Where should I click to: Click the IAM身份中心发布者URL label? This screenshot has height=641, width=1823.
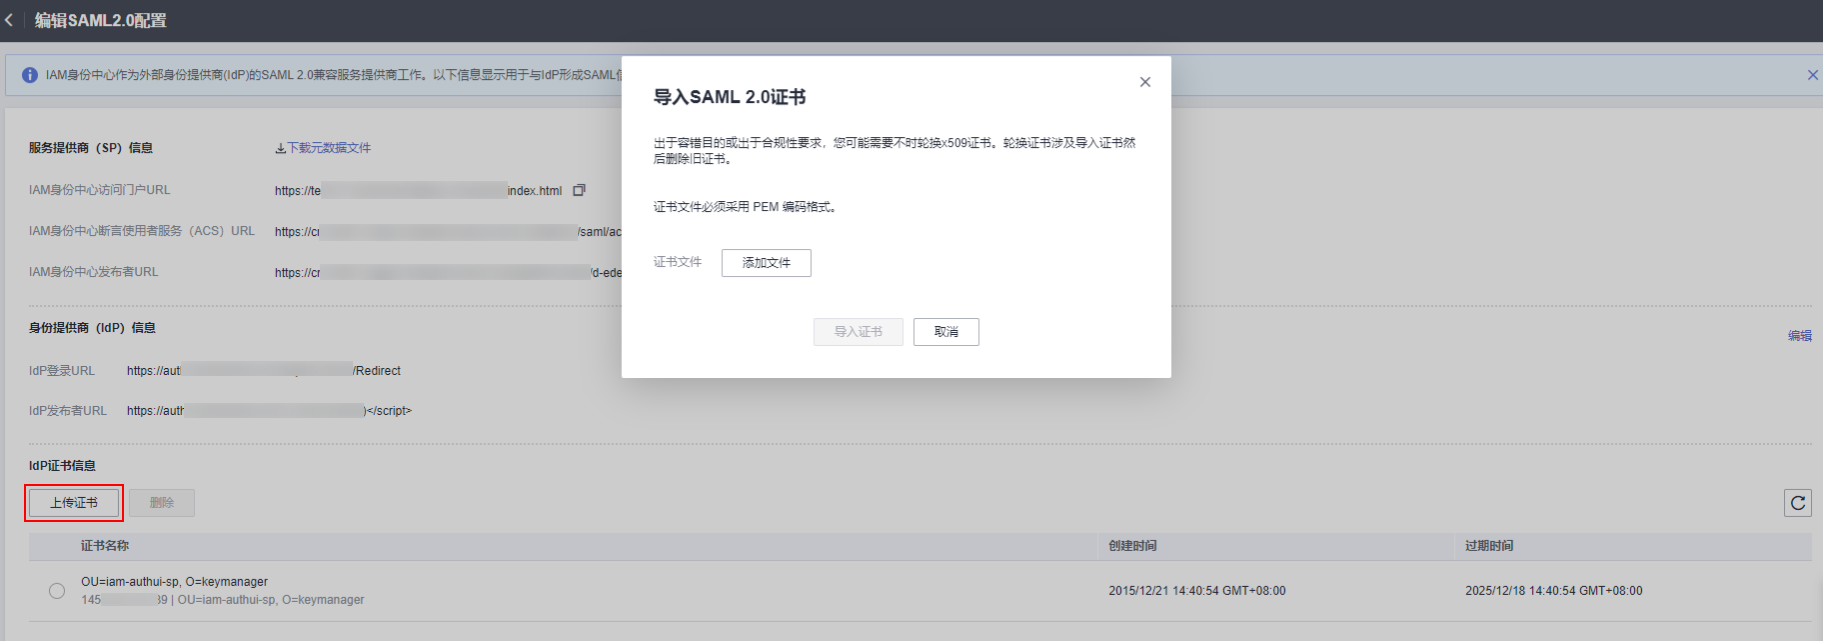(x=93, y=272)
